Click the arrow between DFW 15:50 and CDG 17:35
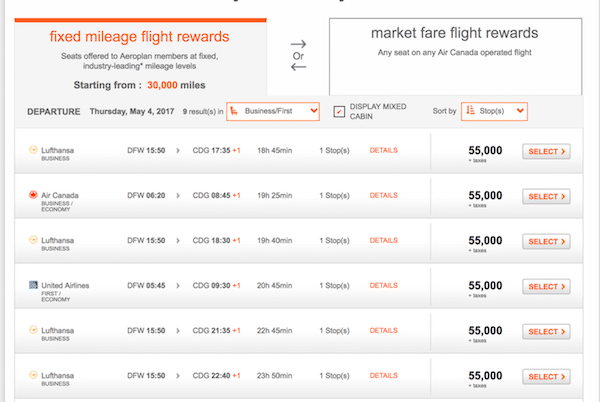The width and height of the screenshot is (600, 402). click(x=178, y=151)
